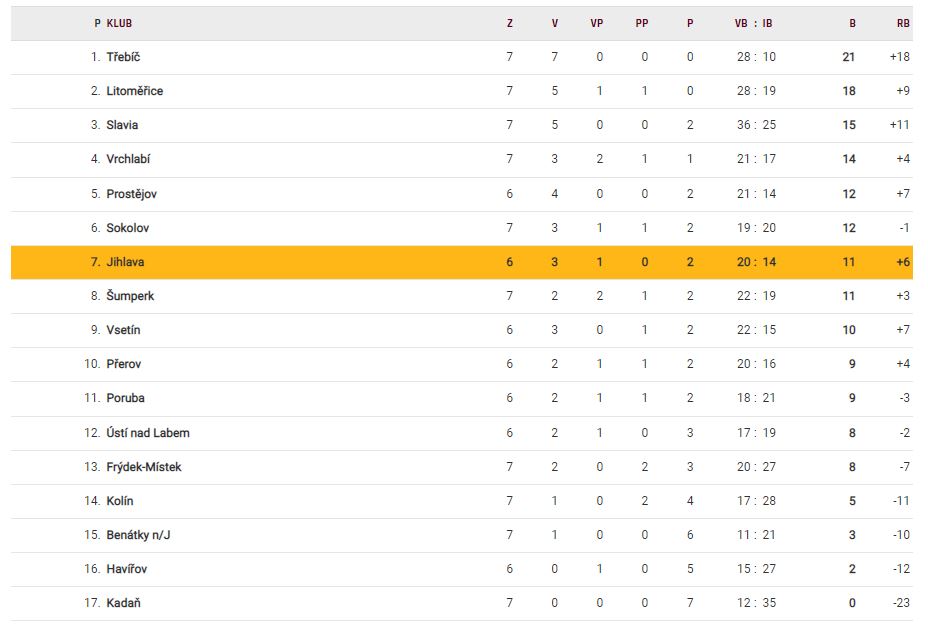Viewport: 928px width, 626px height.
Task: Click the Prostějov team name
Action: (131, 194)
